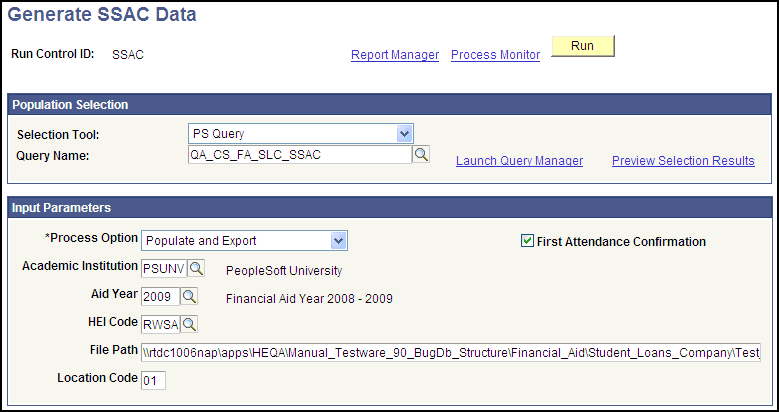Focus the File Path input field
779x412 pixels.
click(x=451, y=352)
